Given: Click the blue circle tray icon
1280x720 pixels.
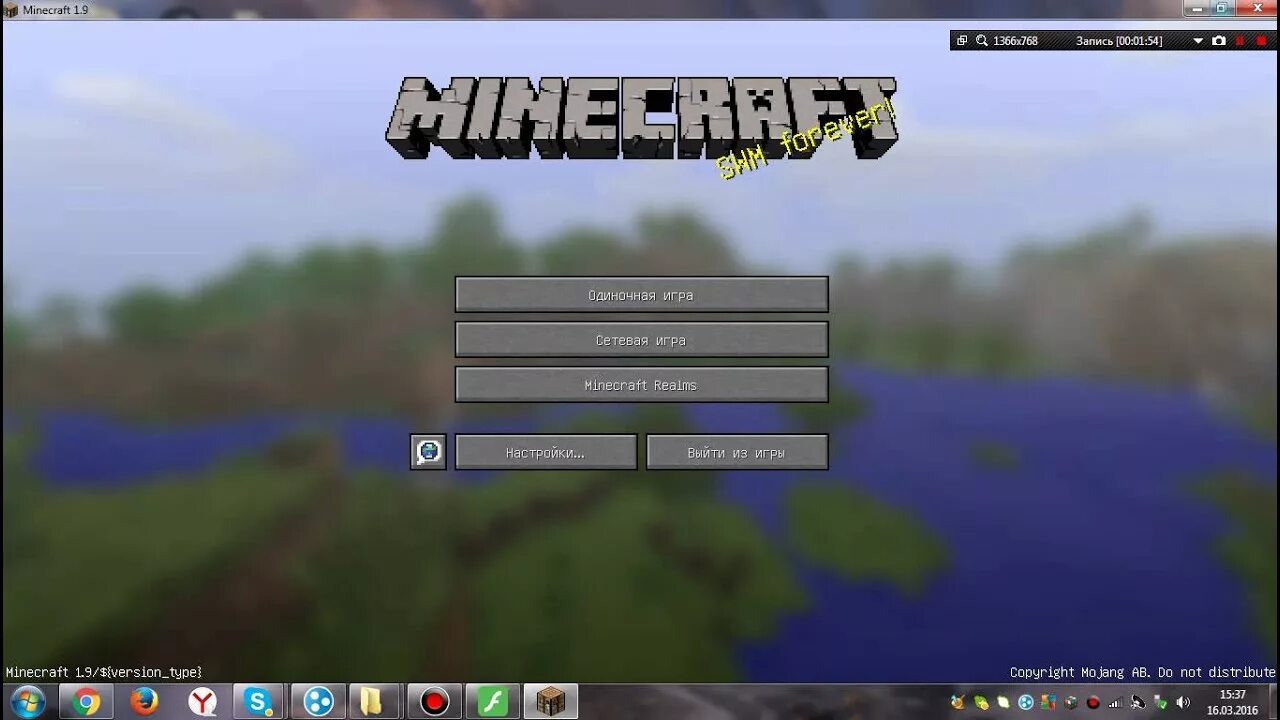Looking at the screenshot, I should coord(1025,702).
